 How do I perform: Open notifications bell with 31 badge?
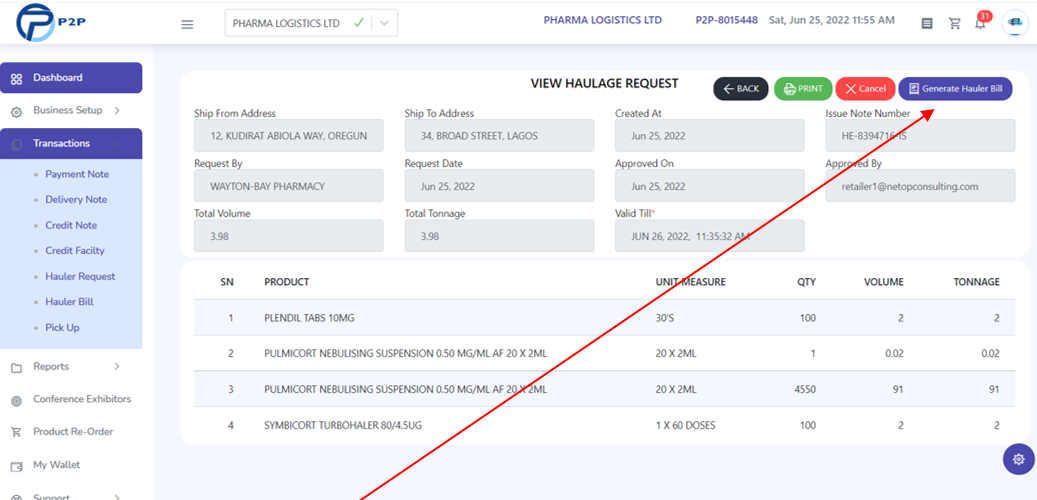981,22
